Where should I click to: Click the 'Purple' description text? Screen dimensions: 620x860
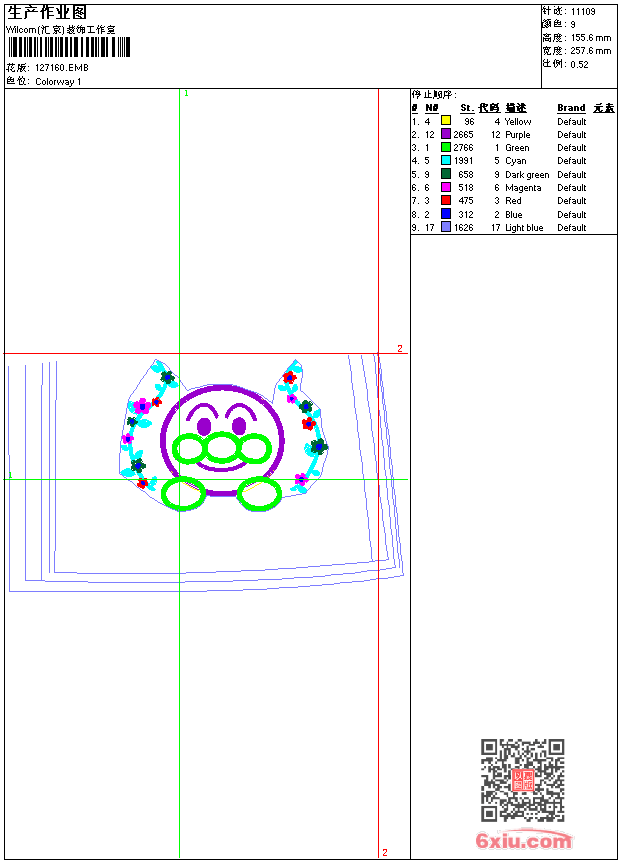[x=517, y=134]
